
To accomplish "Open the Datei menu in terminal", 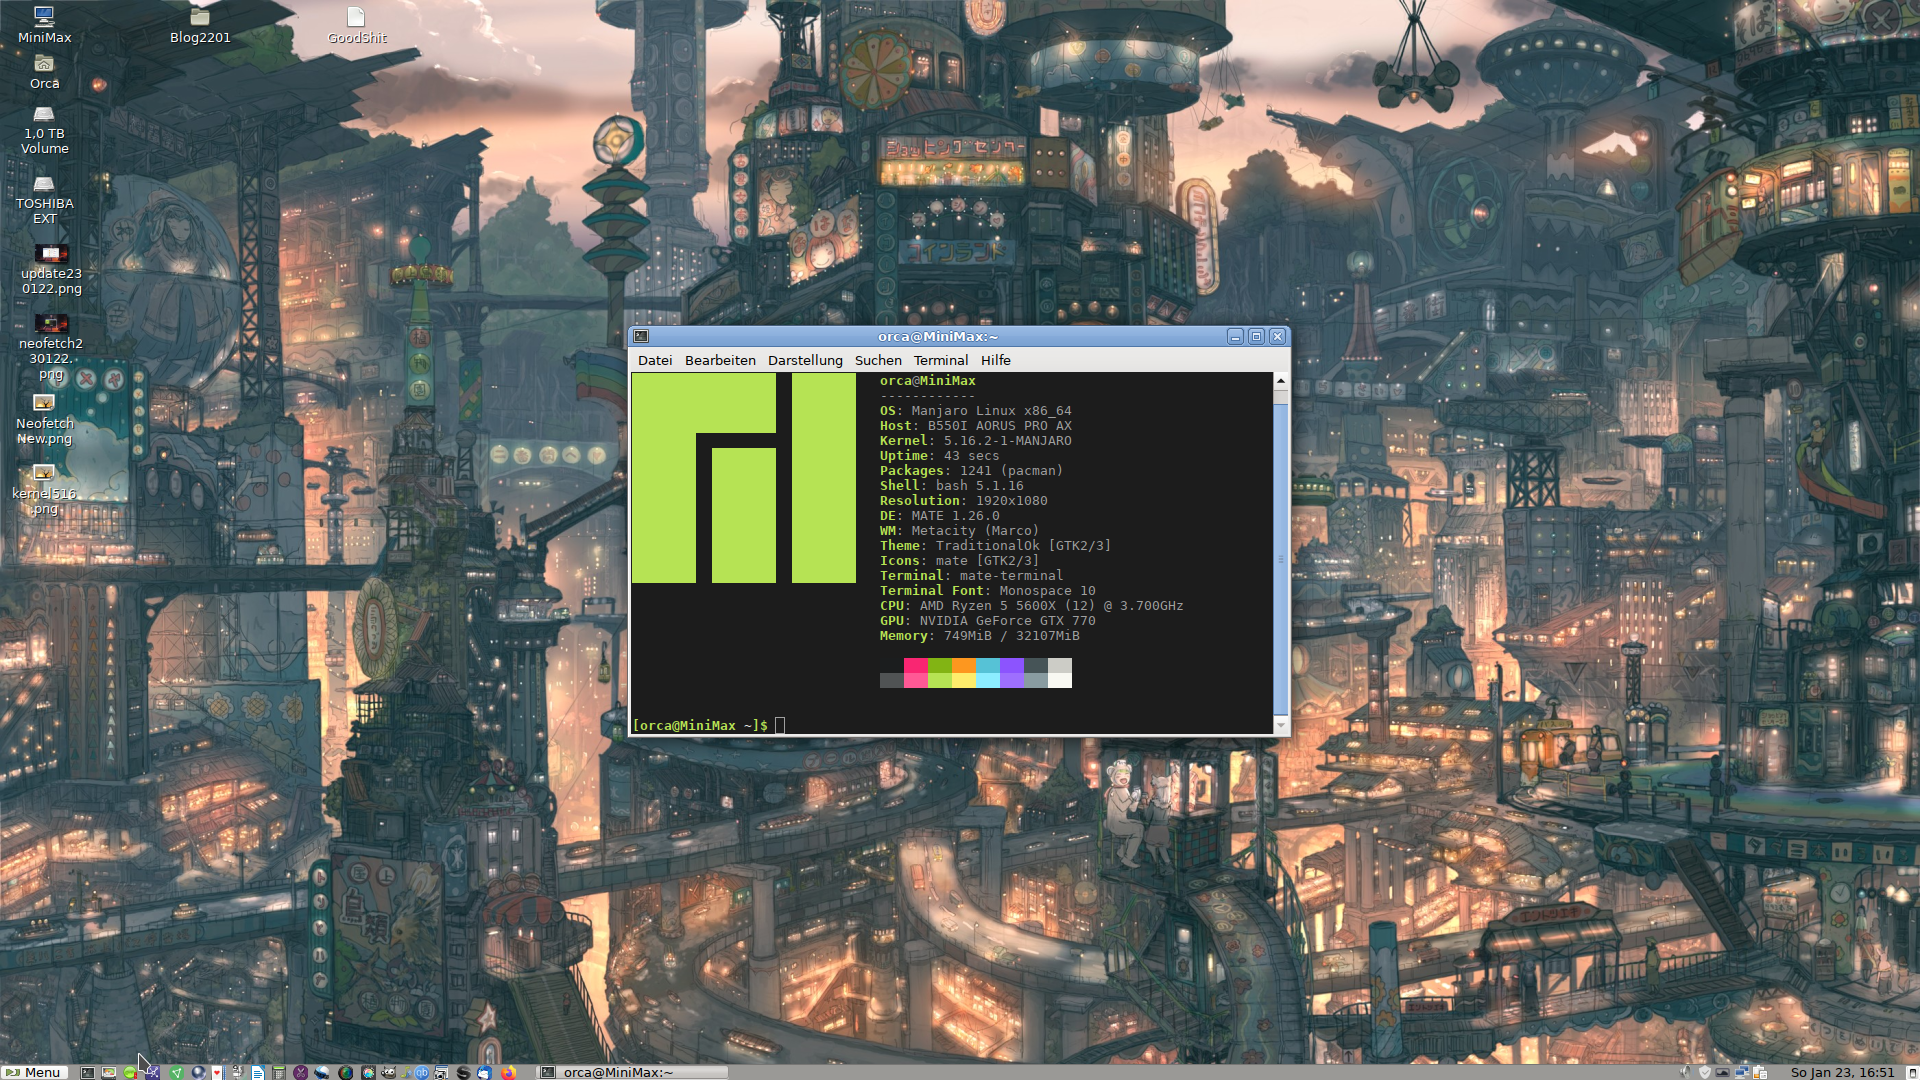I will tap(655, 360).
